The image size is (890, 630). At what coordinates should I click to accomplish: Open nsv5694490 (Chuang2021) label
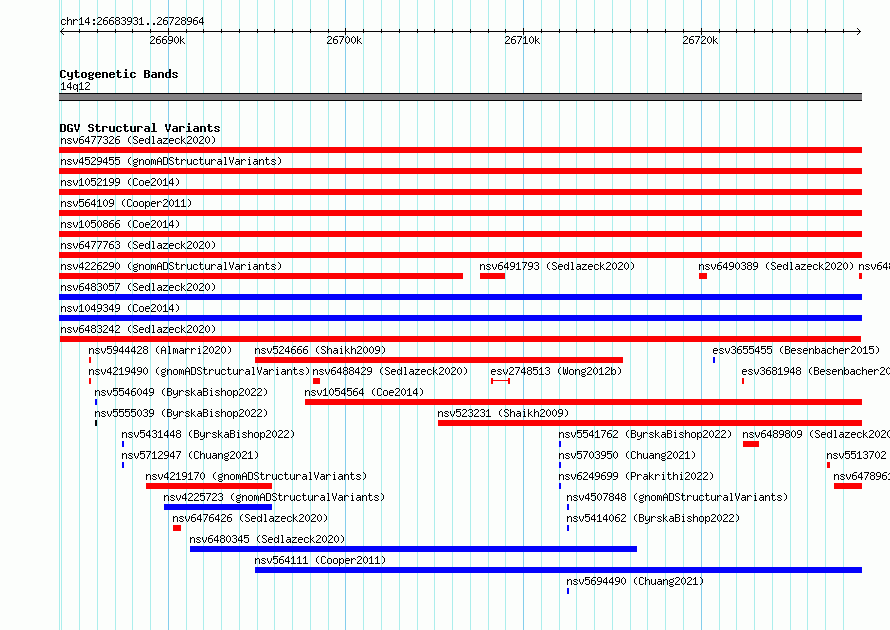(x=635, y=581)
